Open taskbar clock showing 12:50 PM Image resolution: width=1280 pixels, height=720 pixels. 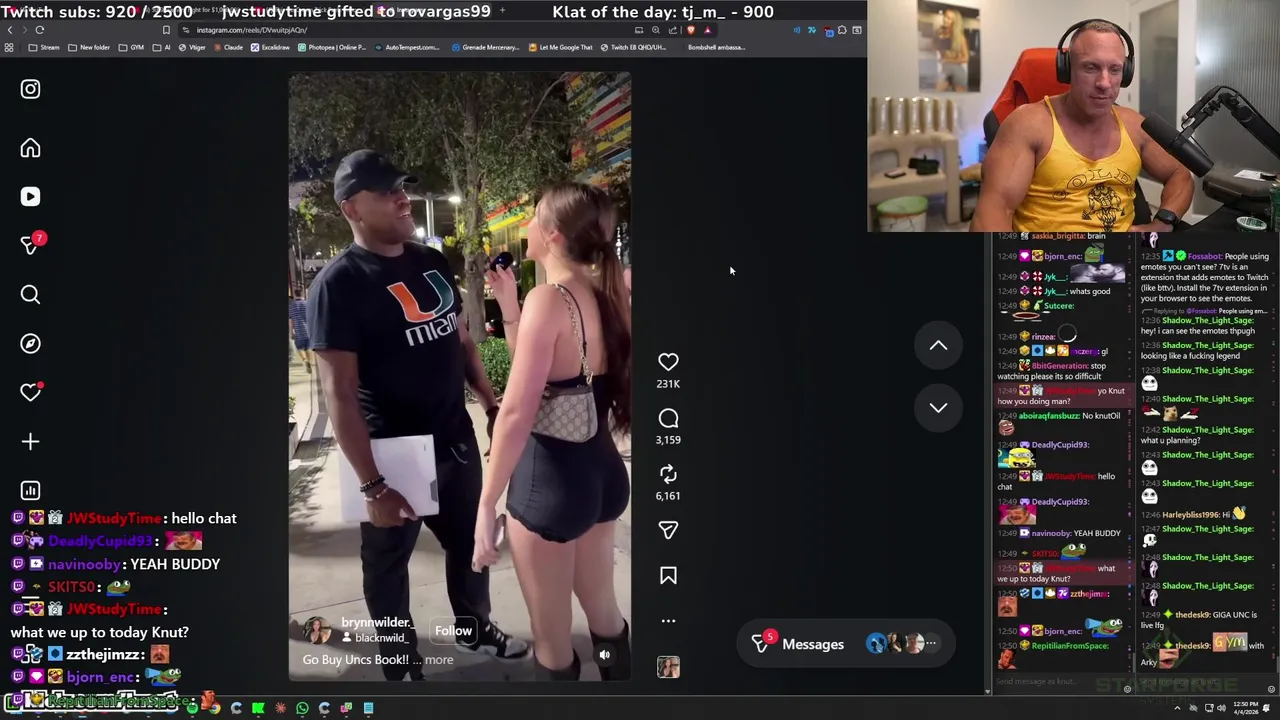coord(1246,708)
